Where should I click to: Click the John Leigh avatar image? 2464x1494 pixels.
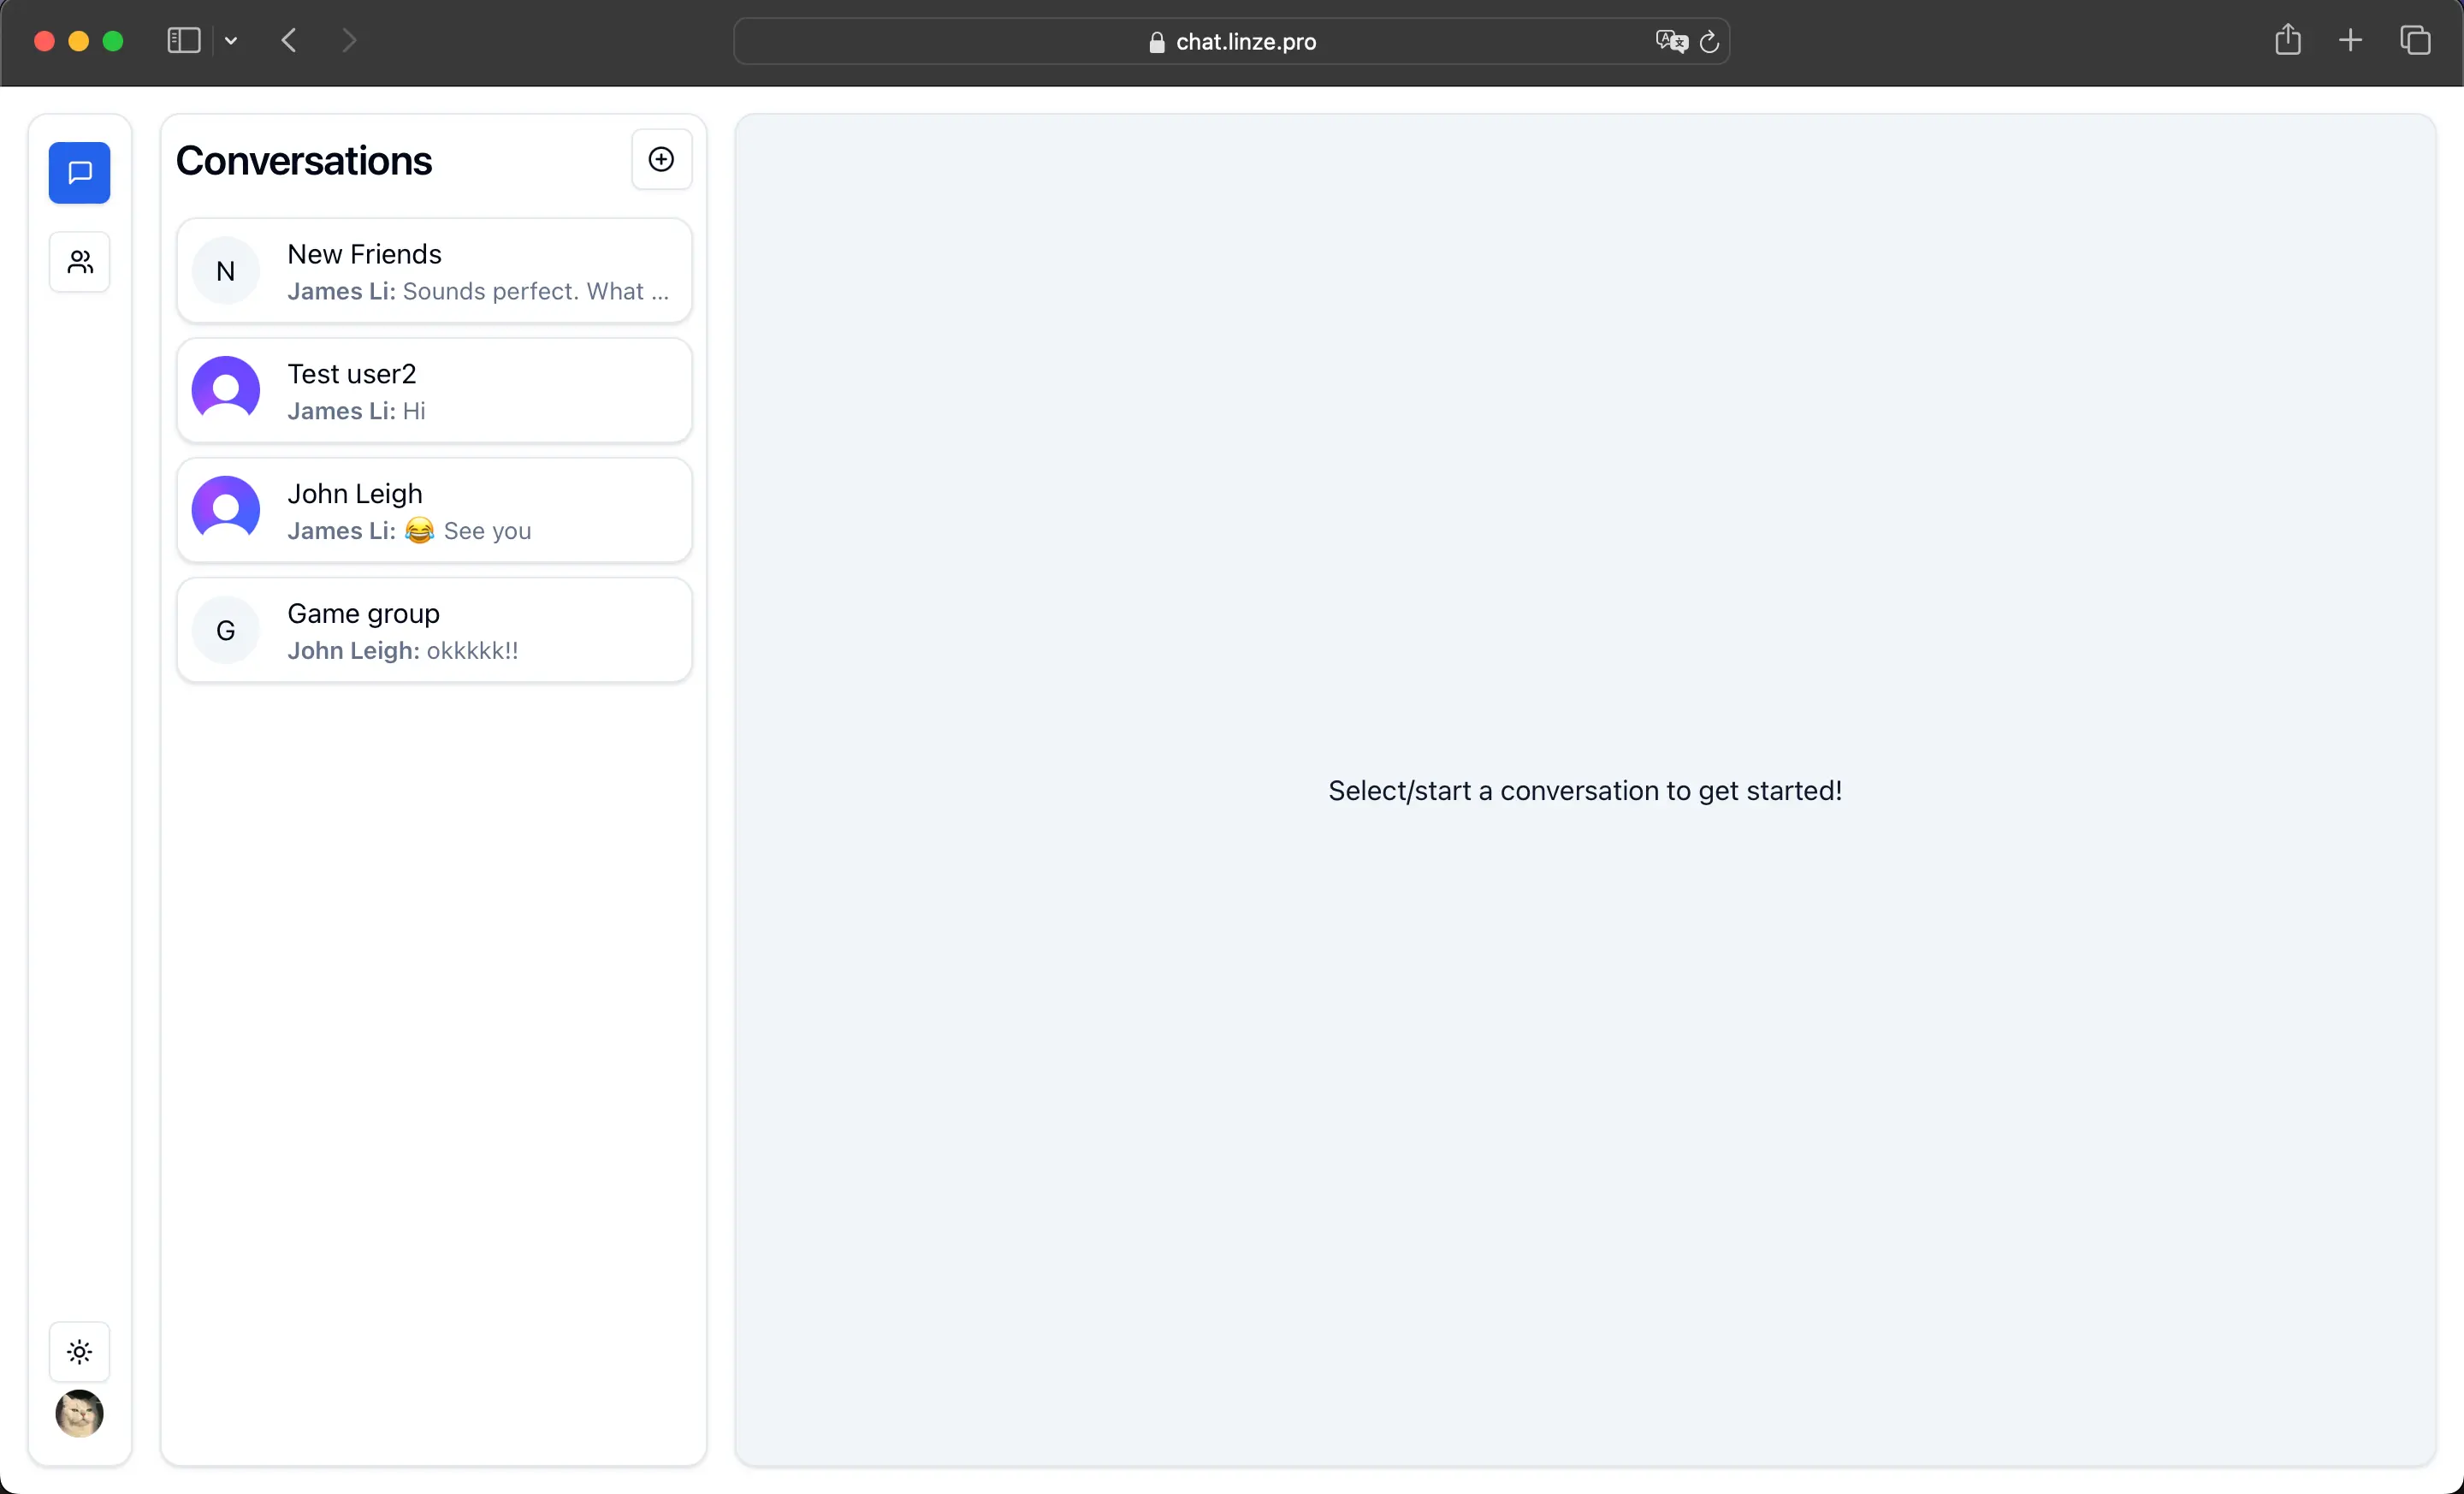226,509
